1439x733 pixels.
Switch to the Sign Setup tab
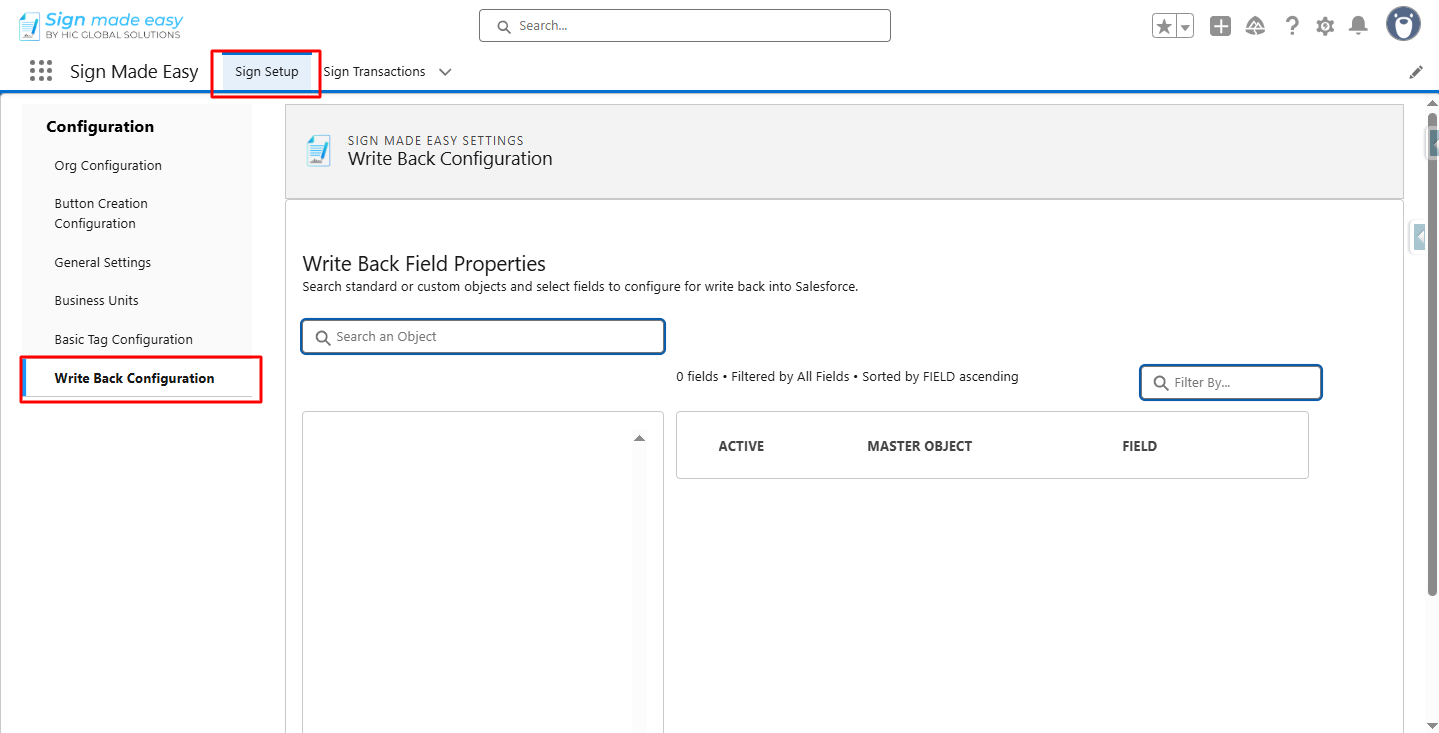(x=266, y=72)
